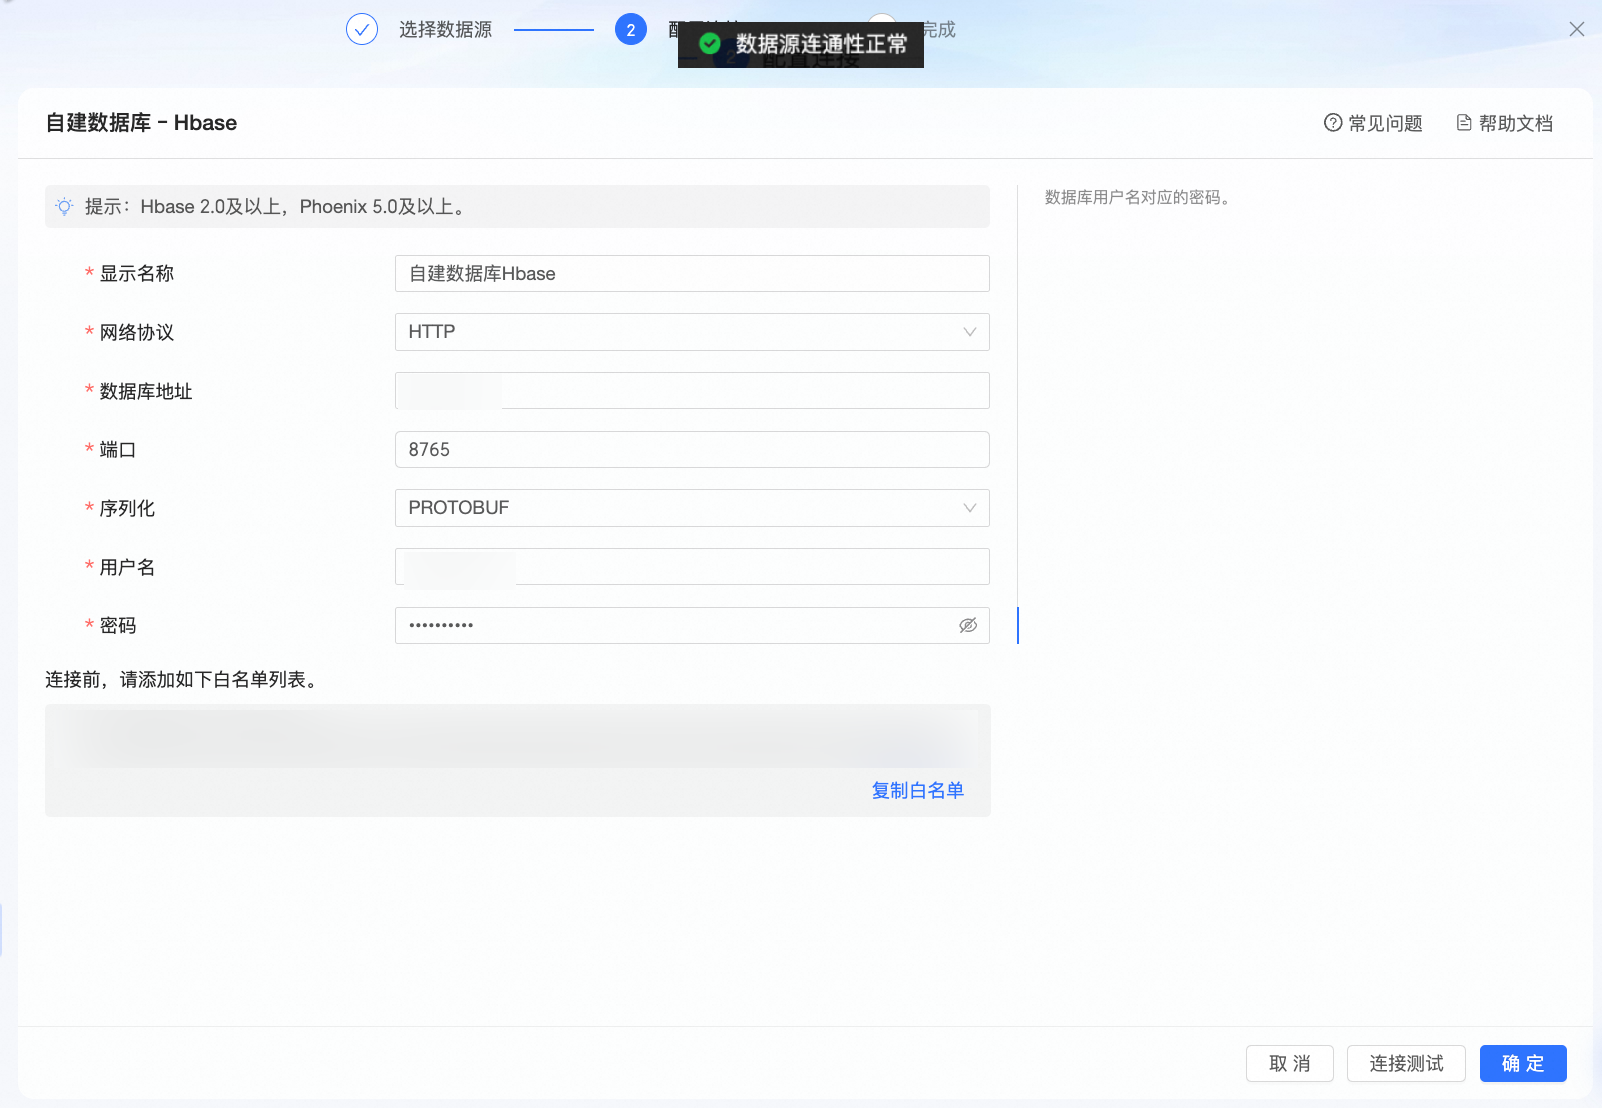
Task: Click the 数据源连通性正常 toast message
Action: (x=801, y=44)
